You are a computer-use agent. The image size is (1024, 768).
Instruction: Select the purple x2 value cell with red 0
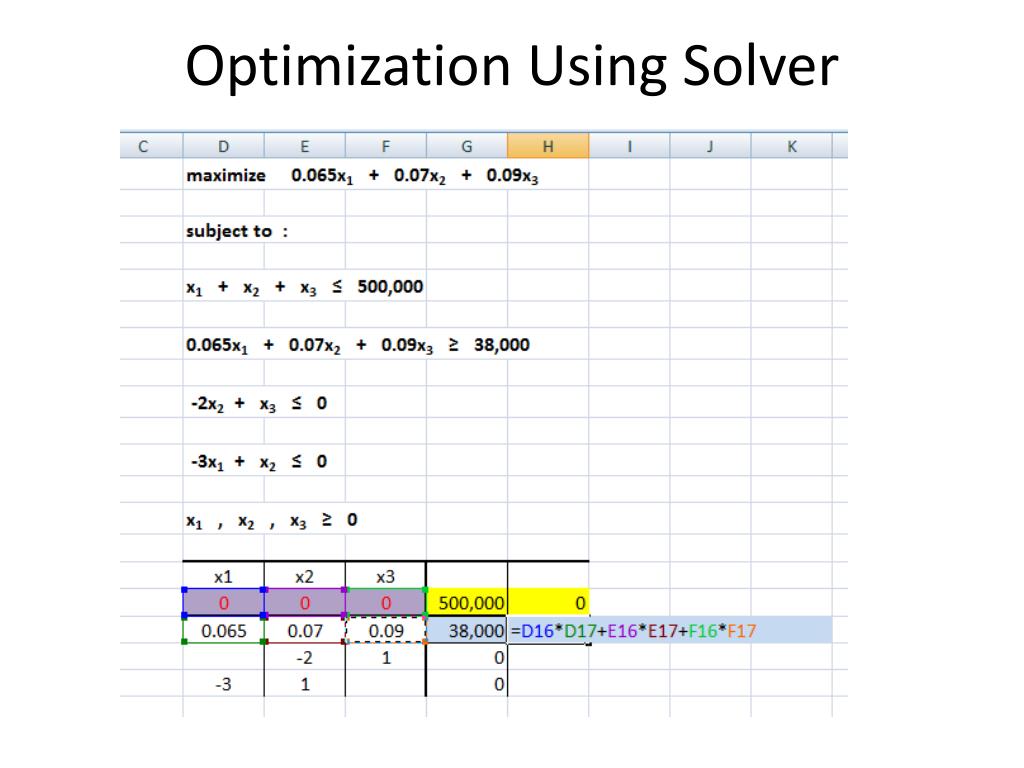point(305,603)
